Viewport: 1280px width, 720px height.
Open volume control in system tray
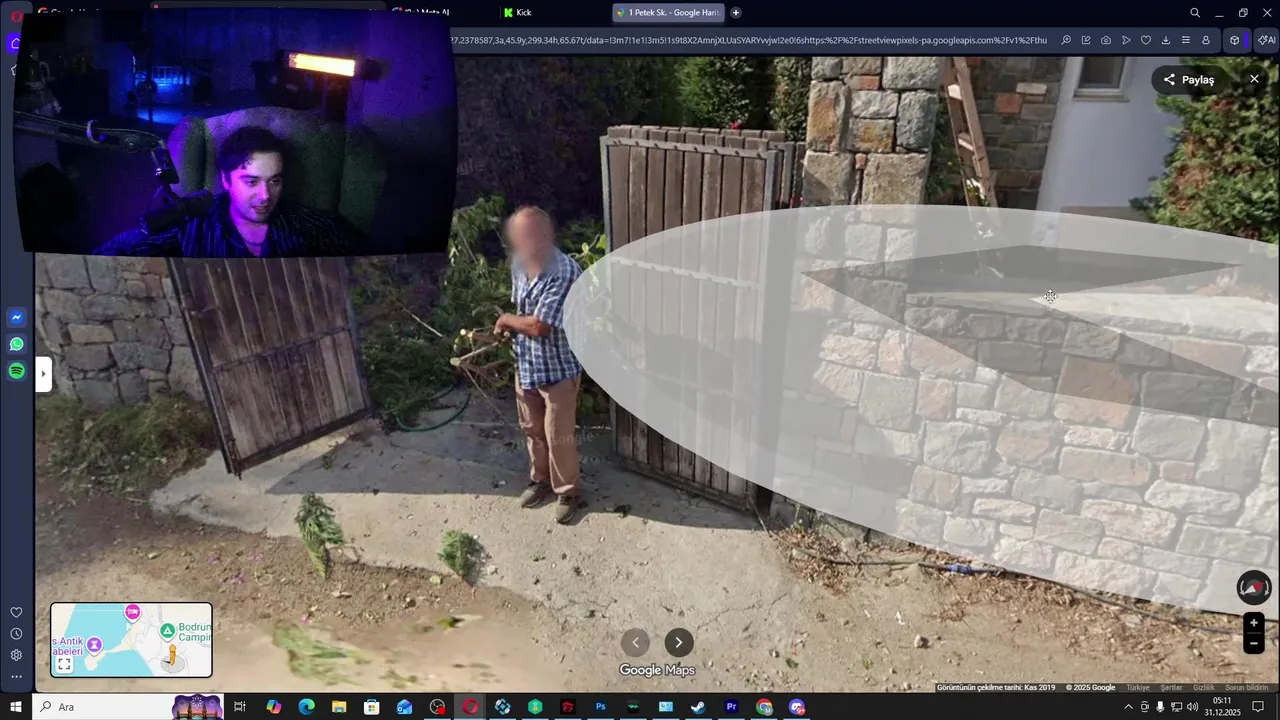point(1193,707)
